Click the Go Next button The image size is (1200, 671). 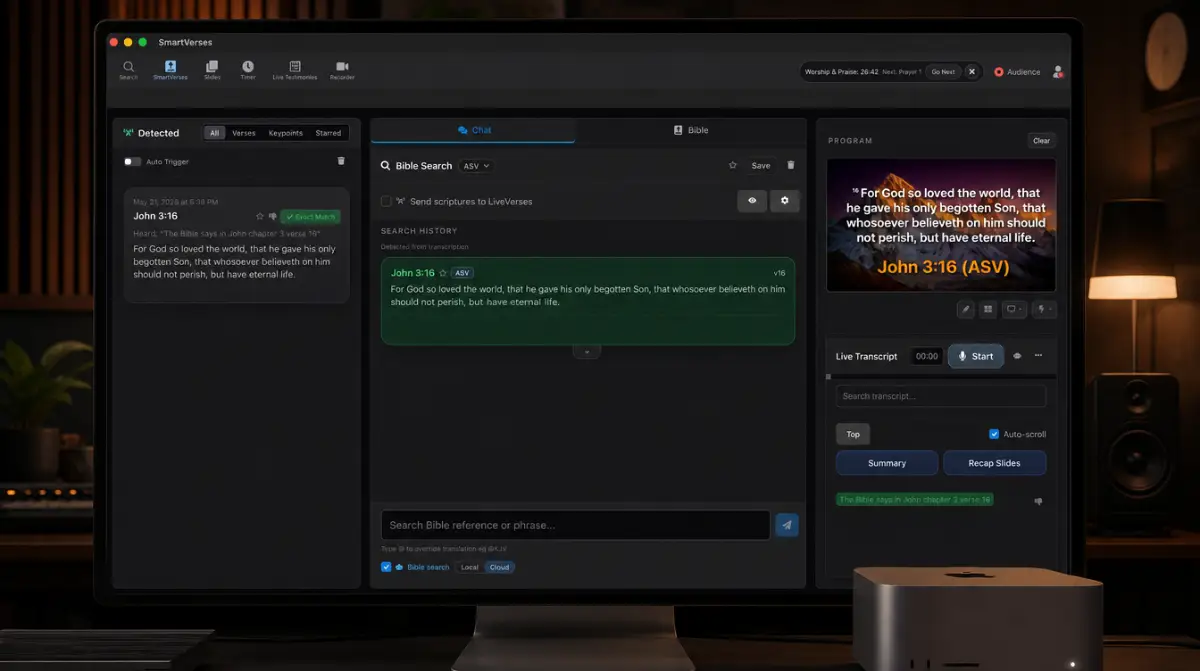pyautogui.click(x=943, y=72)
